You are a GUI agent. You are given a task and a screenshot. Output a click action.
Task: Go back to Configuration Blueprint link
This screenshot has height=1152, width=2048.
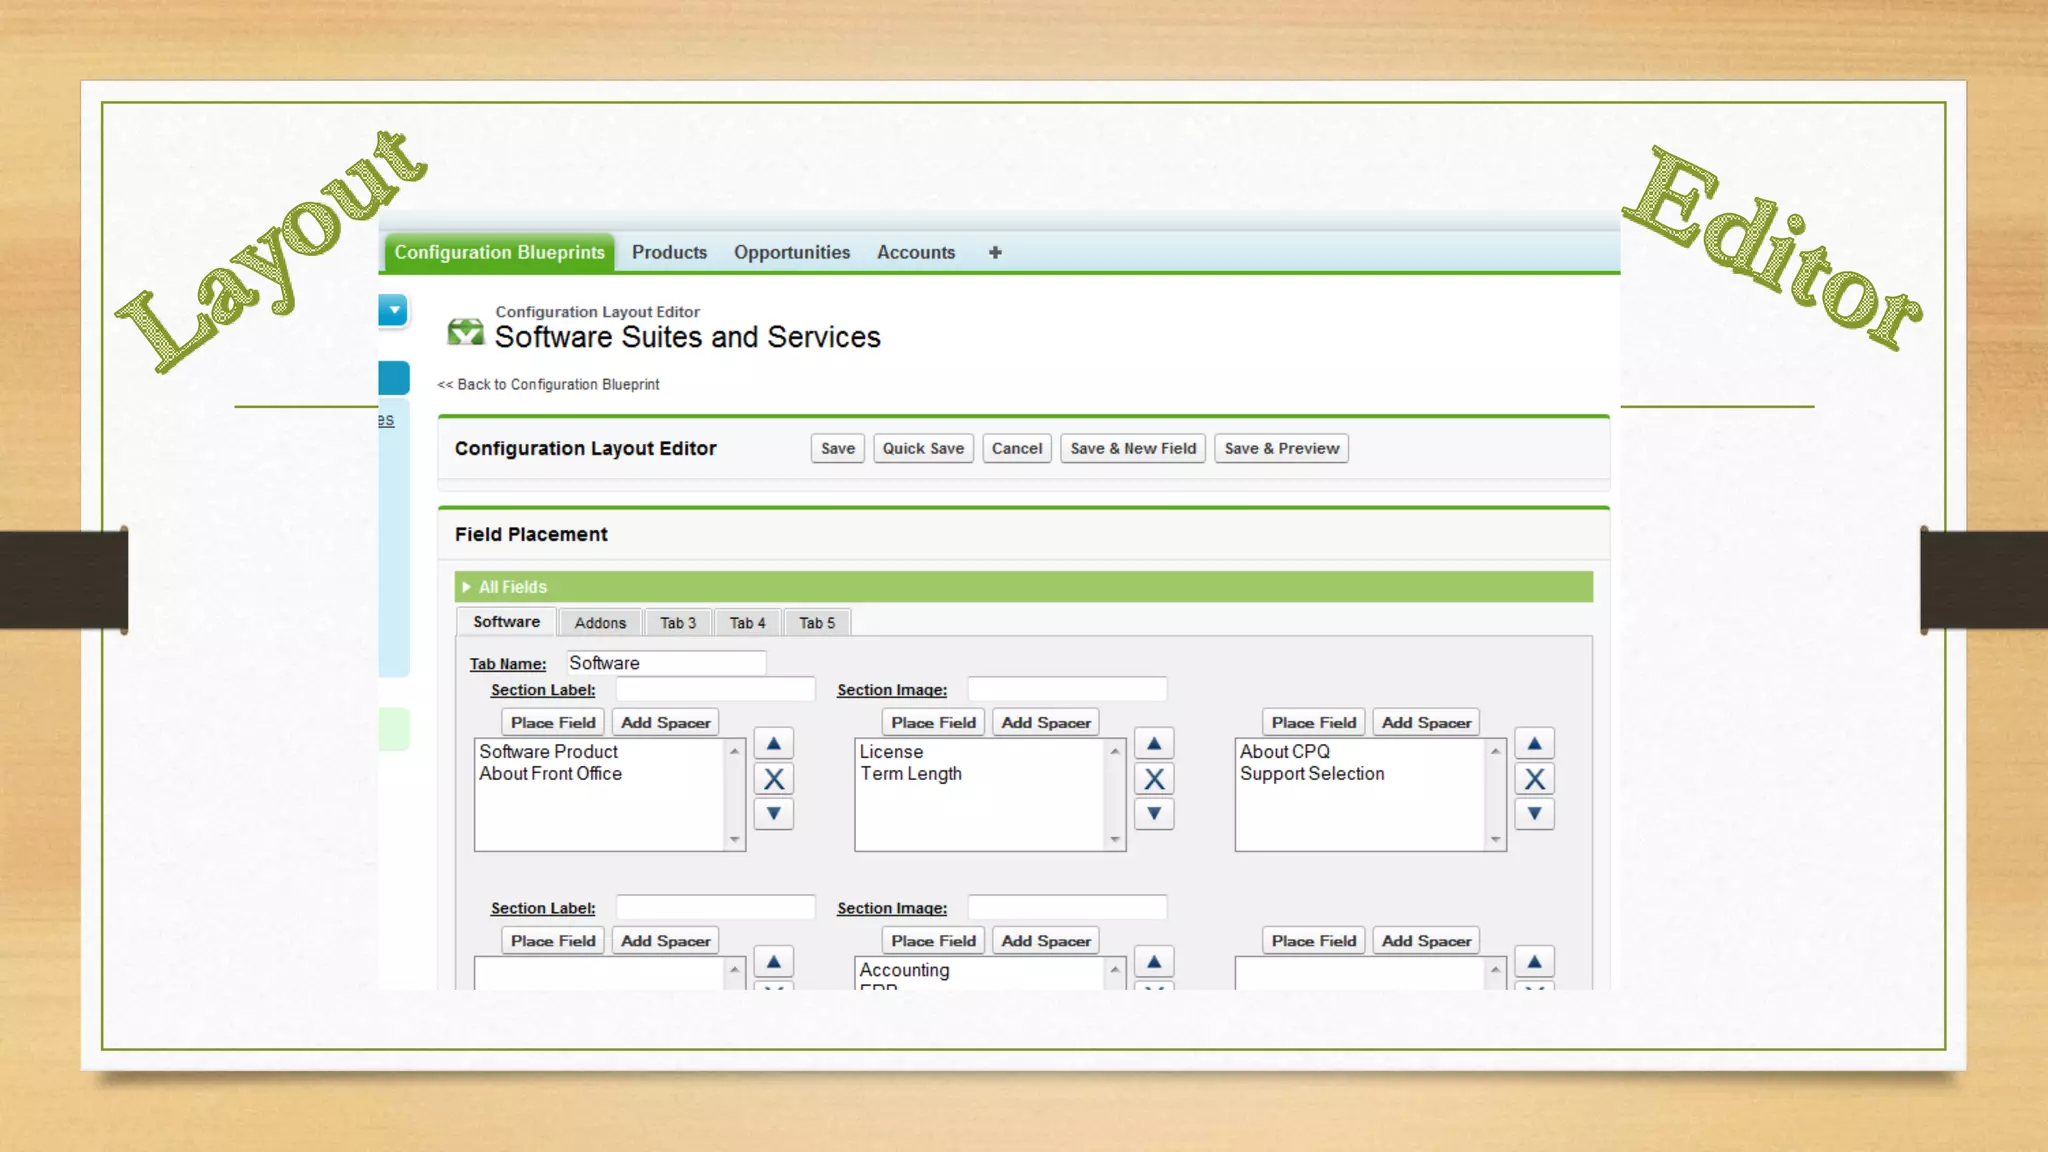tap(549, 385)
